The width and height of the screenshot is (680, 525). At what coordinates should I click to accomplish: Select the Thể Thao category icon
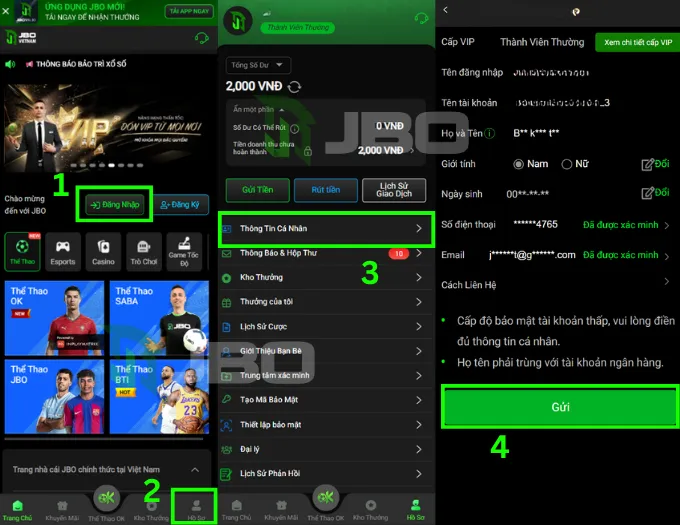[23, 252]
